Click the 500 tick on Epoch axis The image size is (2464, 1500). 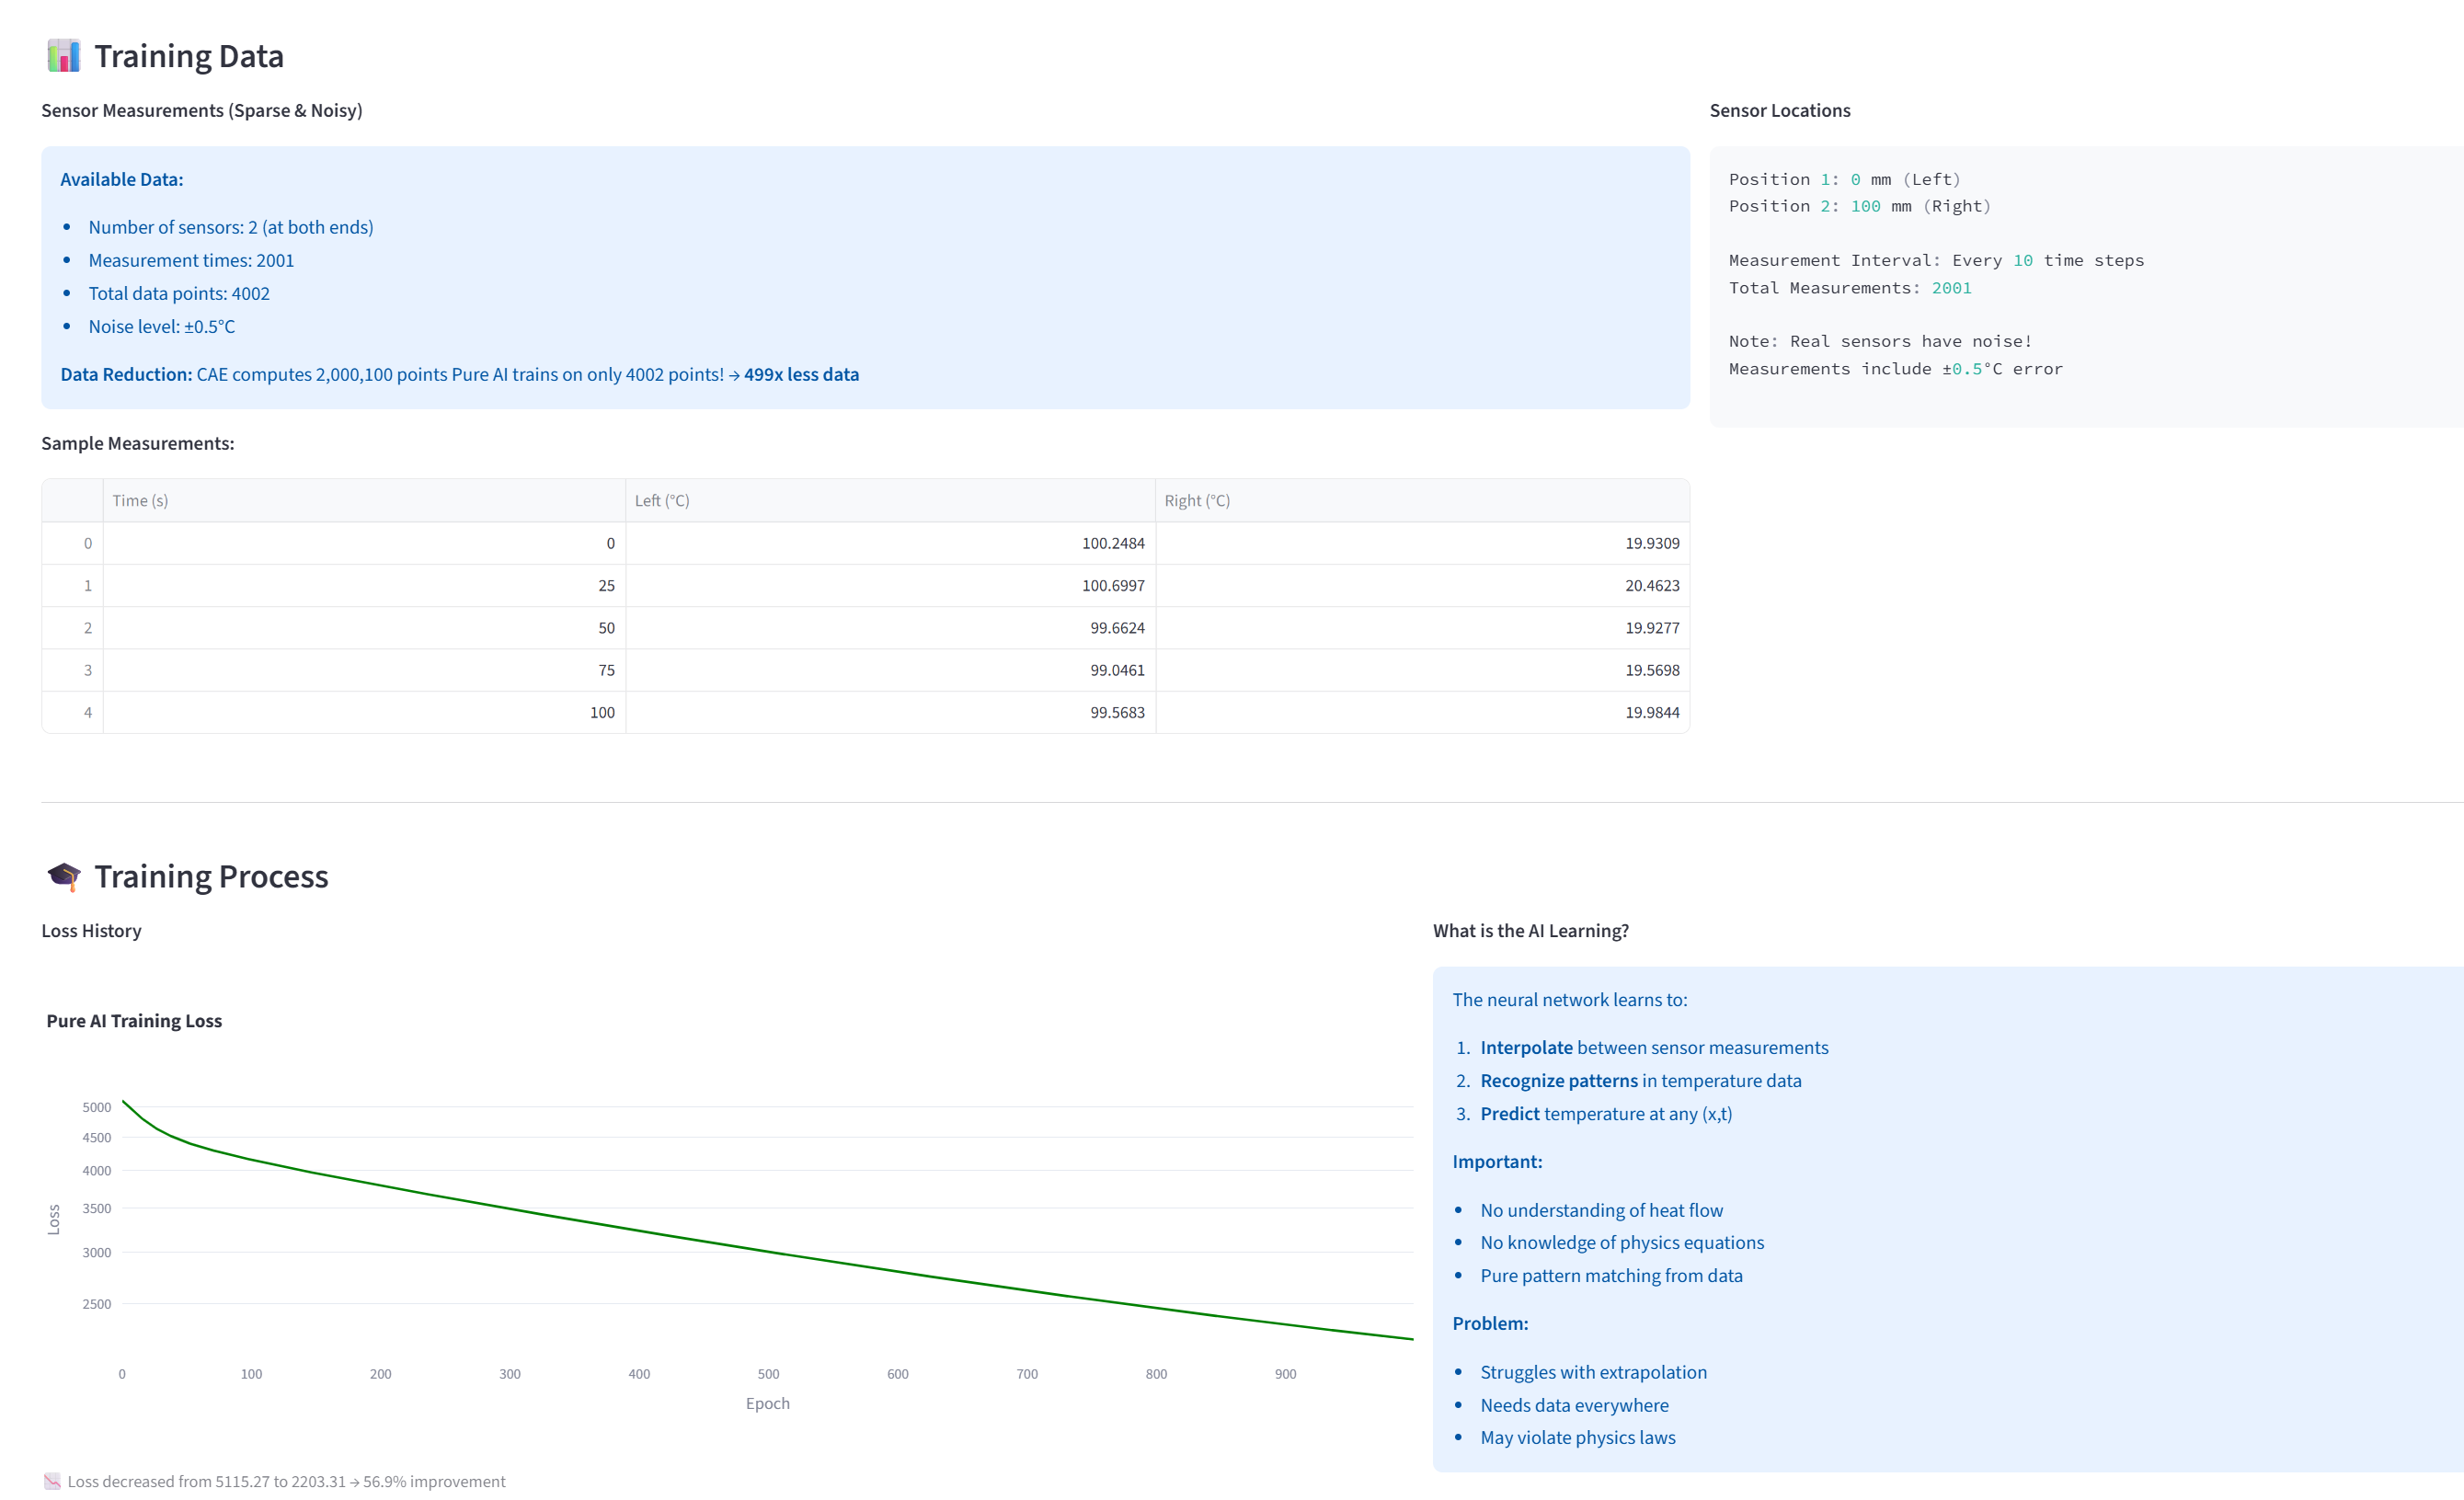768,1374
